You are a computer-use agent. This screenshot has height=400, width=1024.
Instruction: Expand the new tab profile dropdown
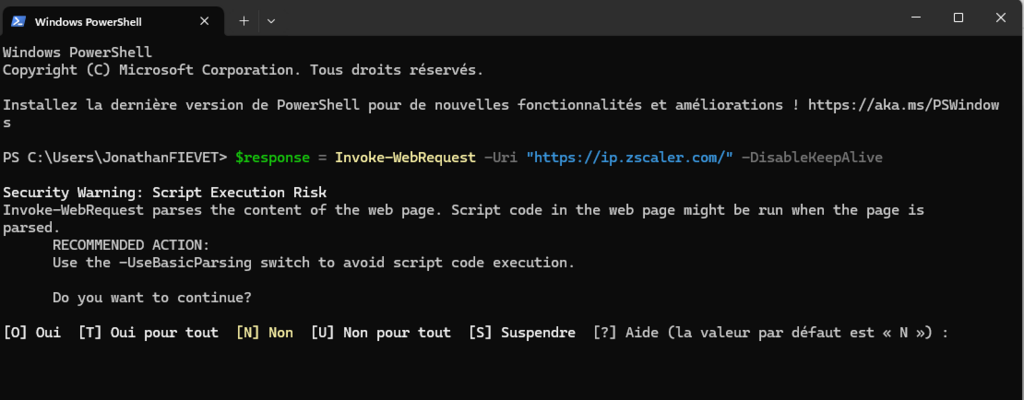tap(271, 19)
